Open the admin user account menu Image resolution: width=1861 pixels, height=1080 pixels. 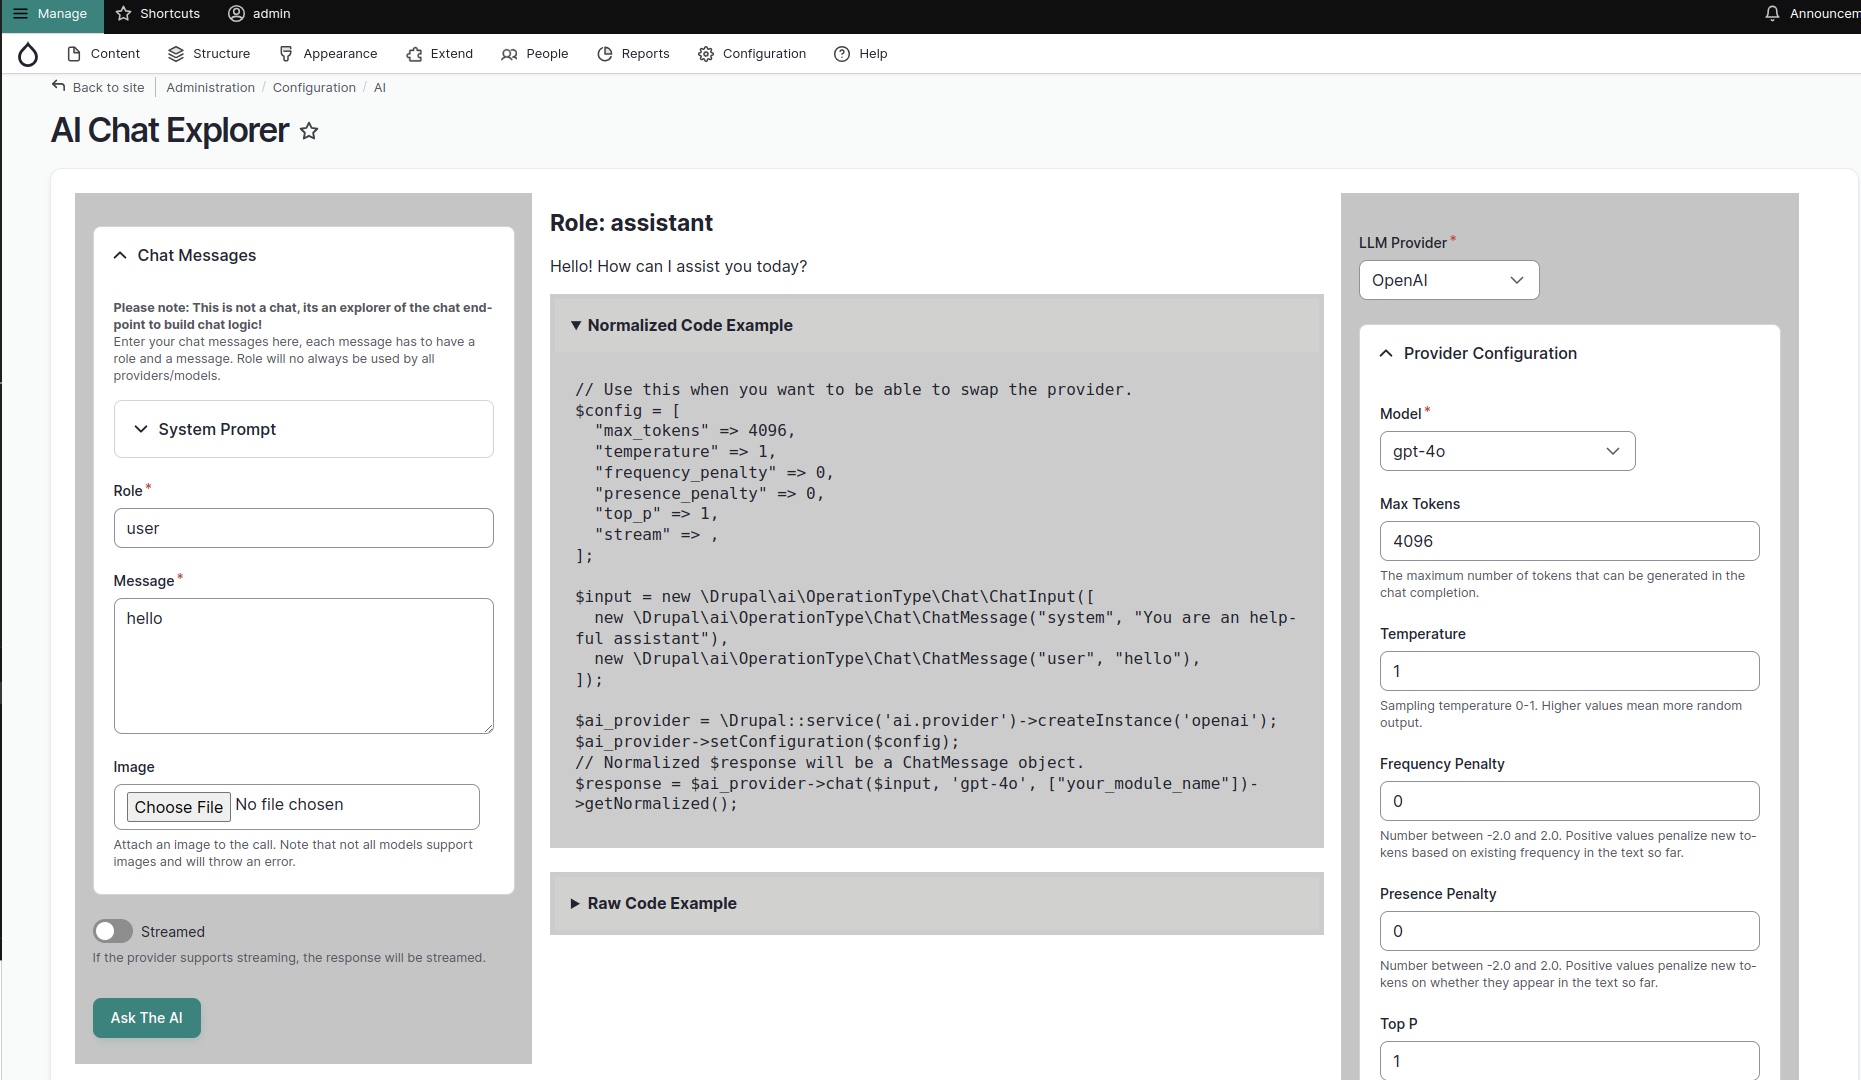259,14
